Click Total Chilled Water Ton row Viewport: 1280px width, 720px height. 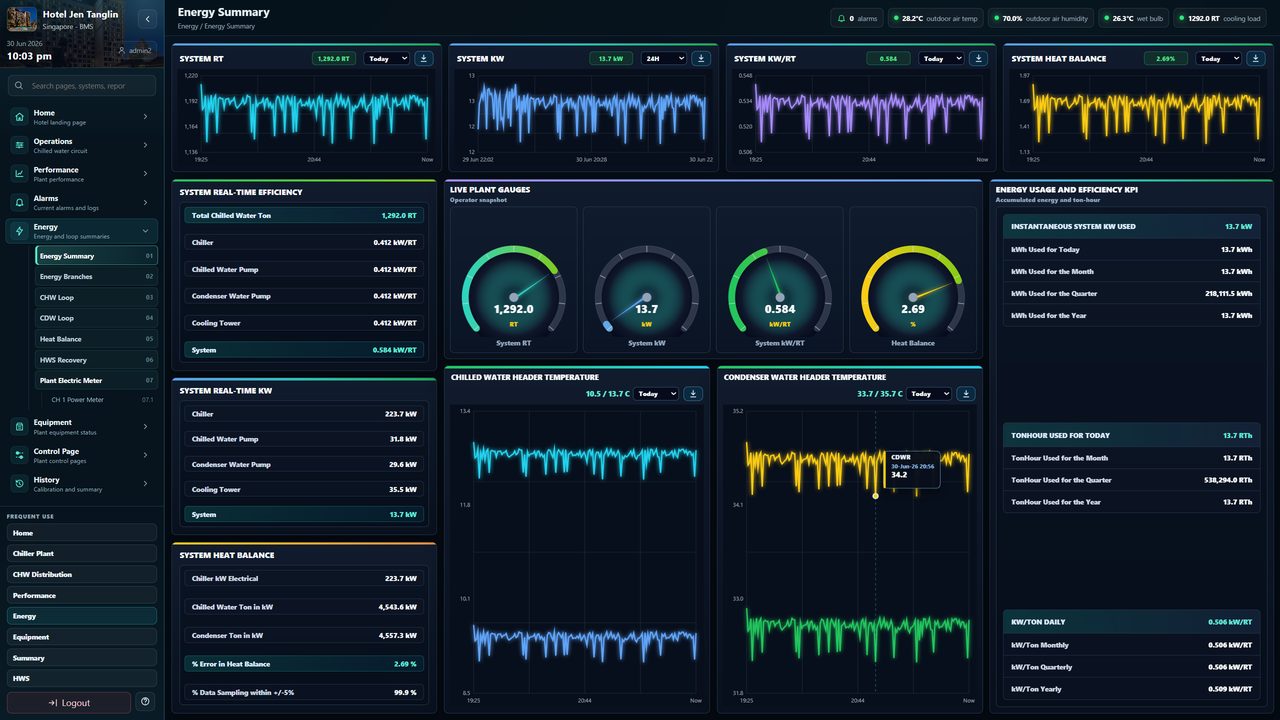point(304,216)
